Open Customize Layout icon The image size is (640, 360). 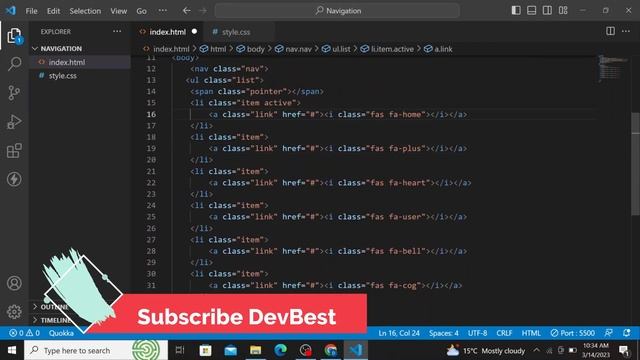563,11
